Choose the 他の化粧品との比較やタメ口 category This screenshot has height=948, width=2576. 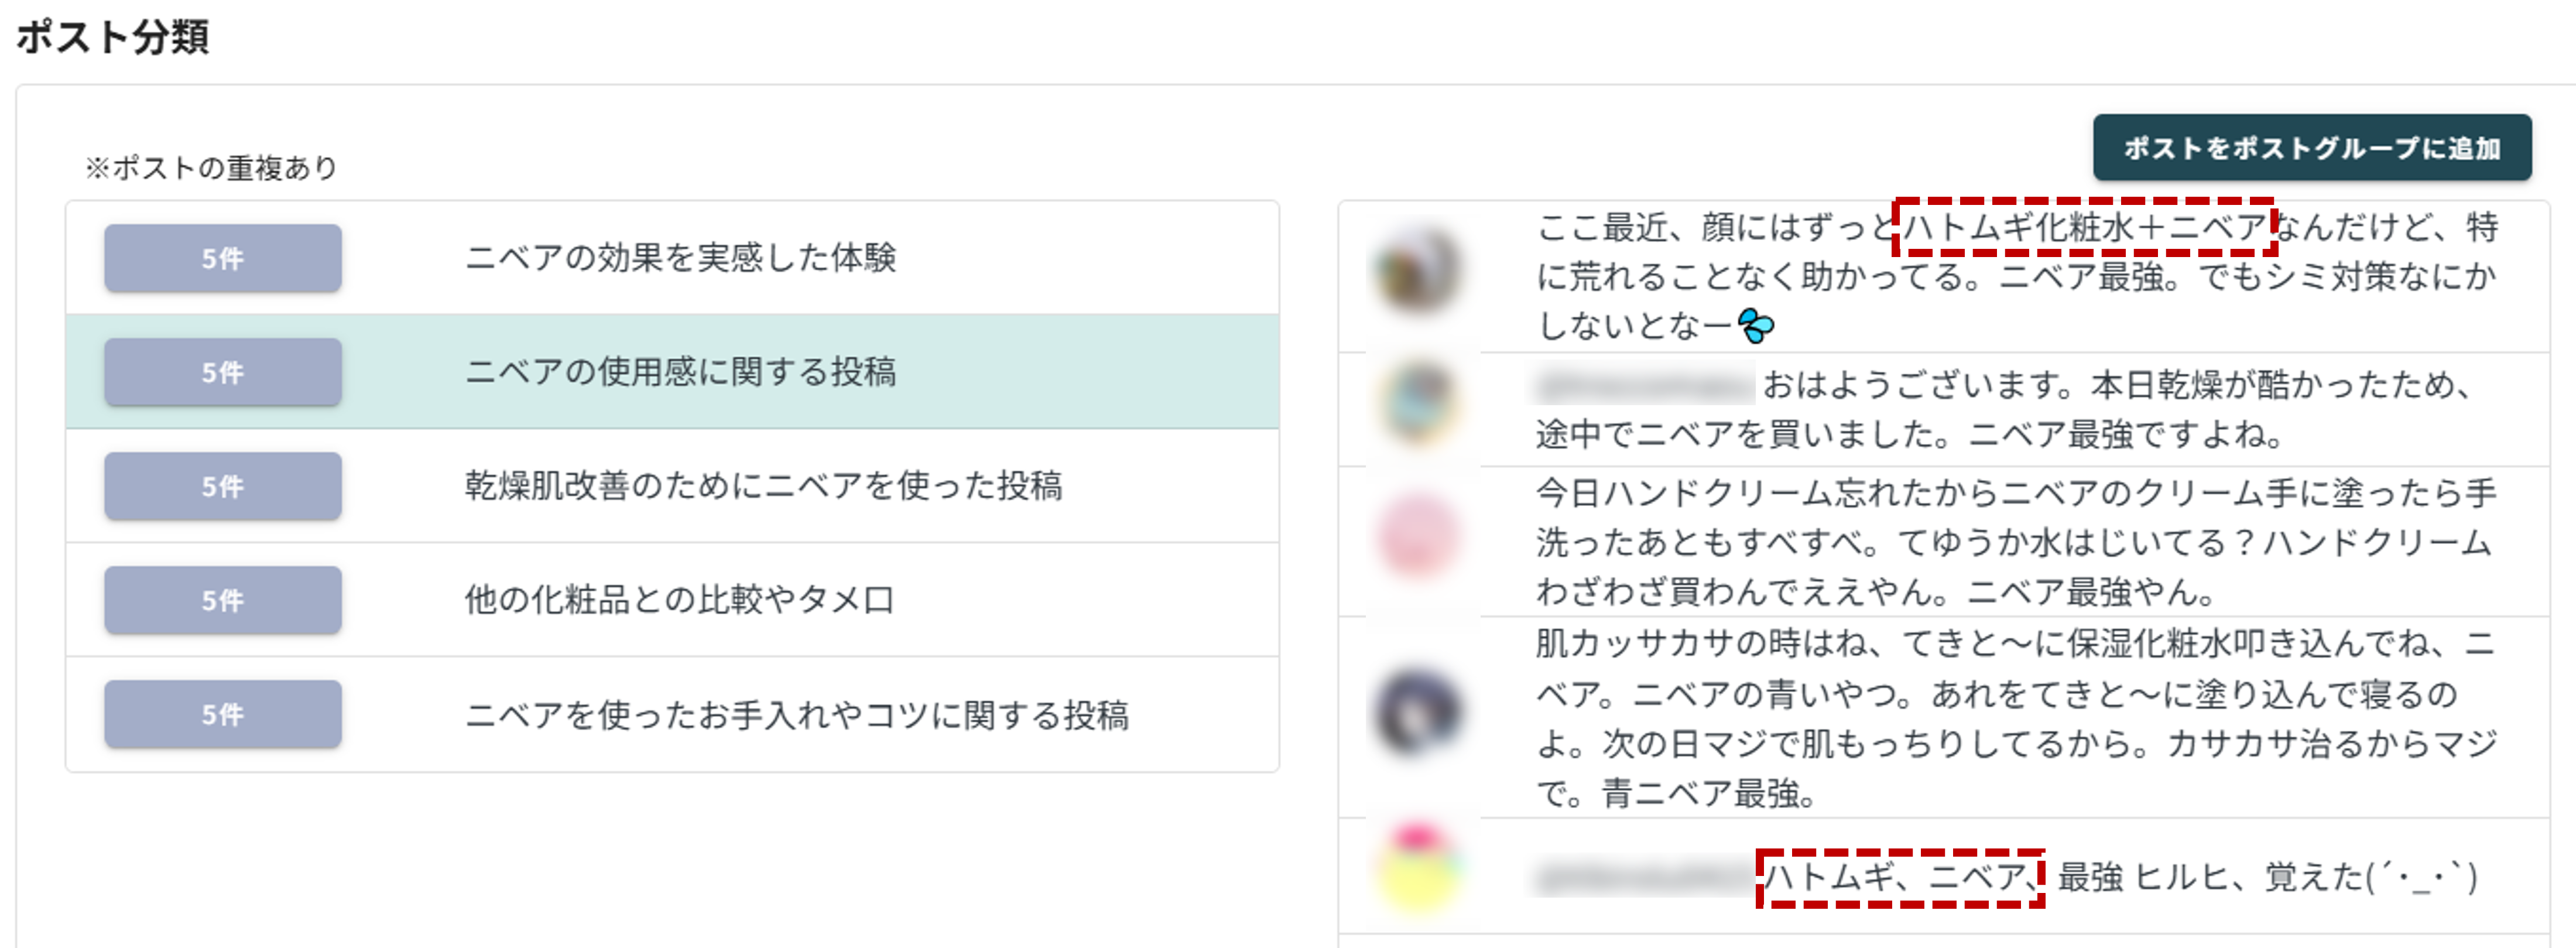coord(680,600)
